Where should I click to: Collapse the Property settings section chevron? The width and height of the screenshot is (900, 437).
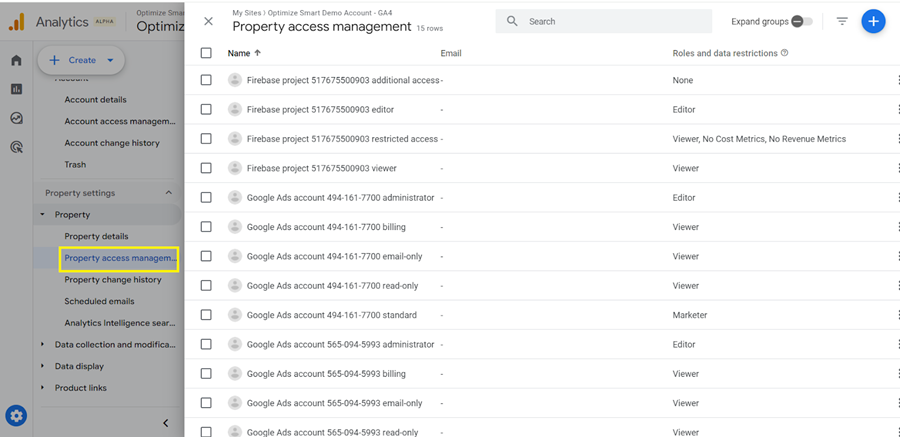point(168,193)
